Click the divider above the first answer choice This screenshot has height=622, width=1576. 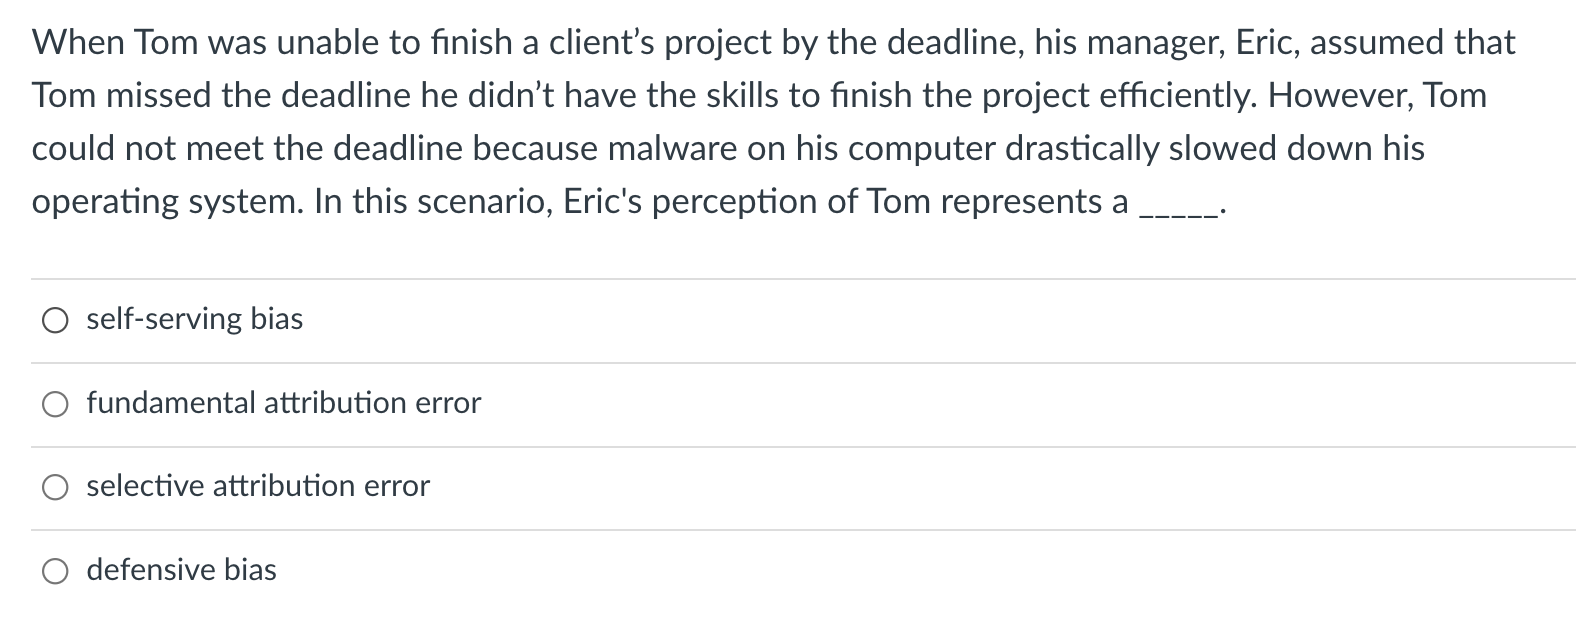[x=788, y=277]
